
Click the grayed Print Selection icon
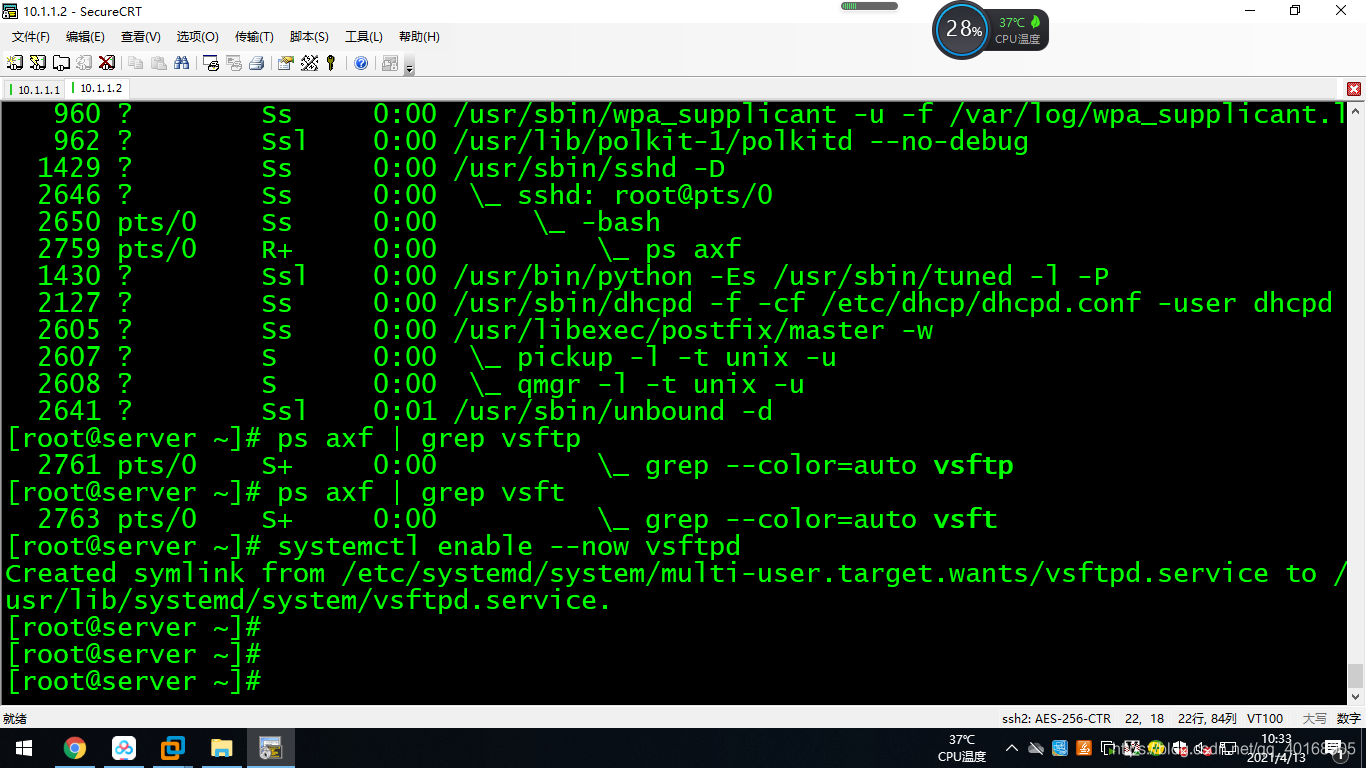(x=234, y=63)
